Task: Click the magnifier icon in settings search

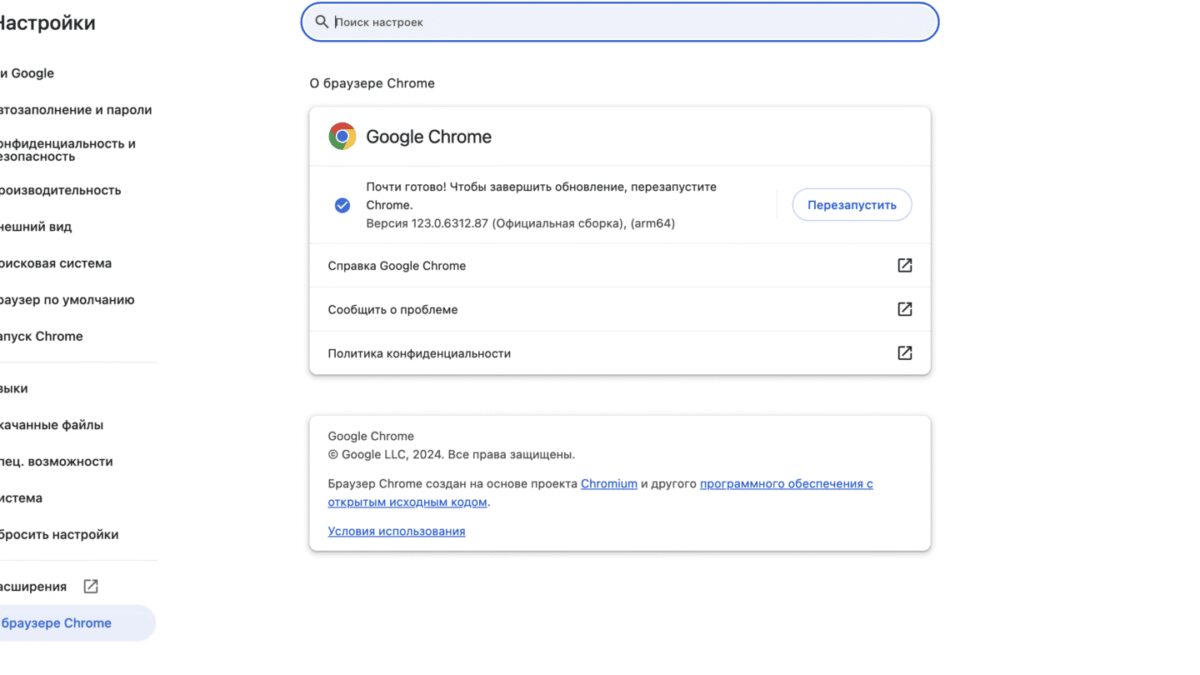Action: 321,21
